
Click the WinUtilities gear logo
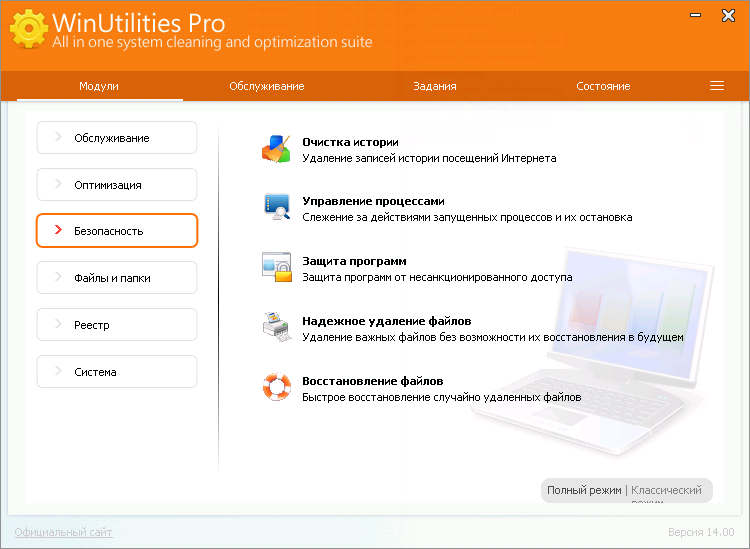(28, 29)
